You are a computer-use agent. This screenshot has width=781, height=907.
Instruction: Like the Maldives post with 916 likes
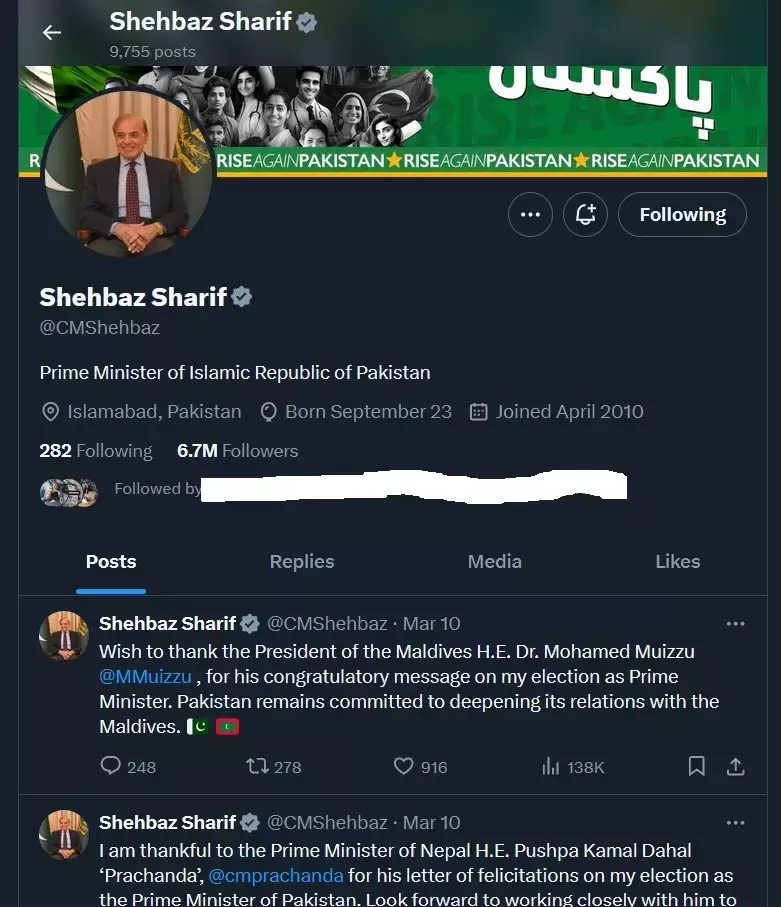click(420, 766)
